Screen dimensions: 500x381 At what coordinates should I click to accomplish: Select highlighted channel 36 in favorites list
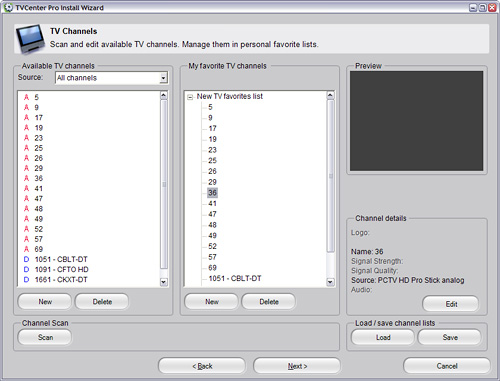point(212,193)
